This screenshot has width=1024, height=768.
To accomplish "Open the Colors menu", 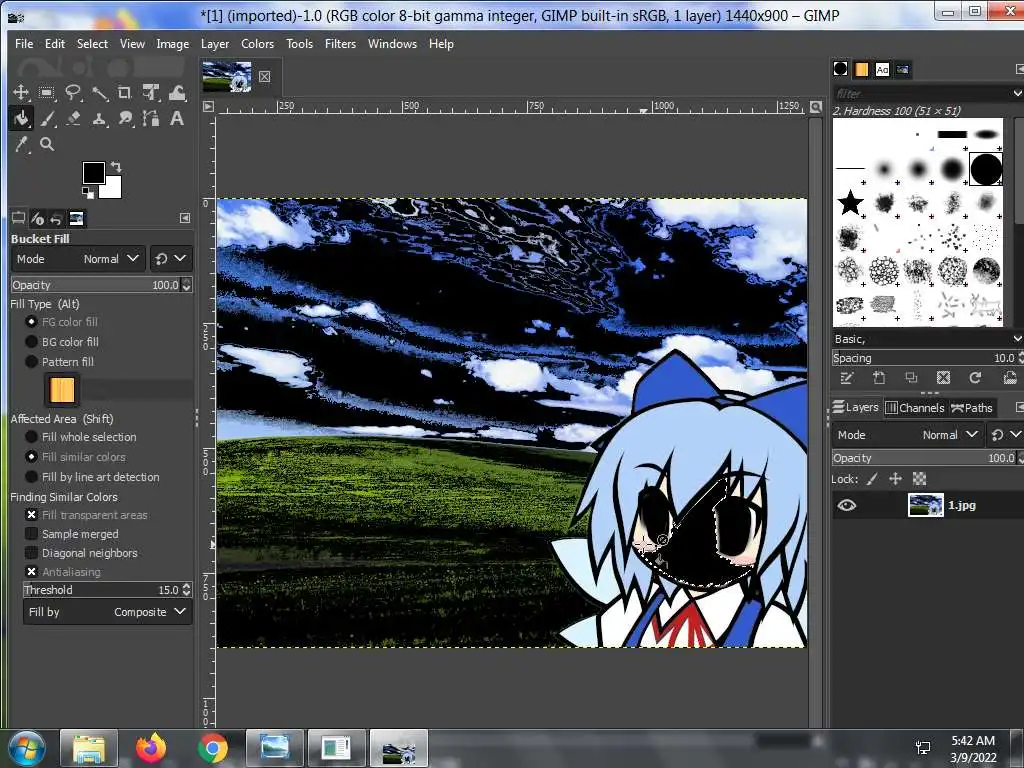I will click(257, 44).
